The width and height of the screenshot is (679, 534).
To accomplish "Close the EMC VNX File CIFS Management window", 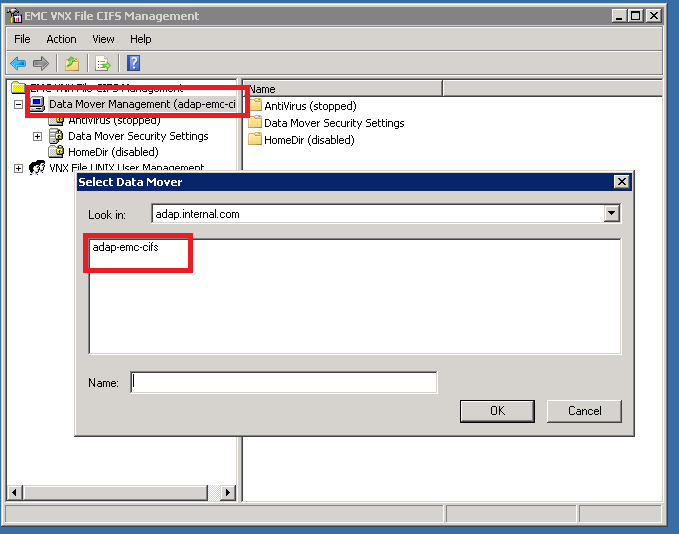I will pyautogui.click(x=654, y=16).
